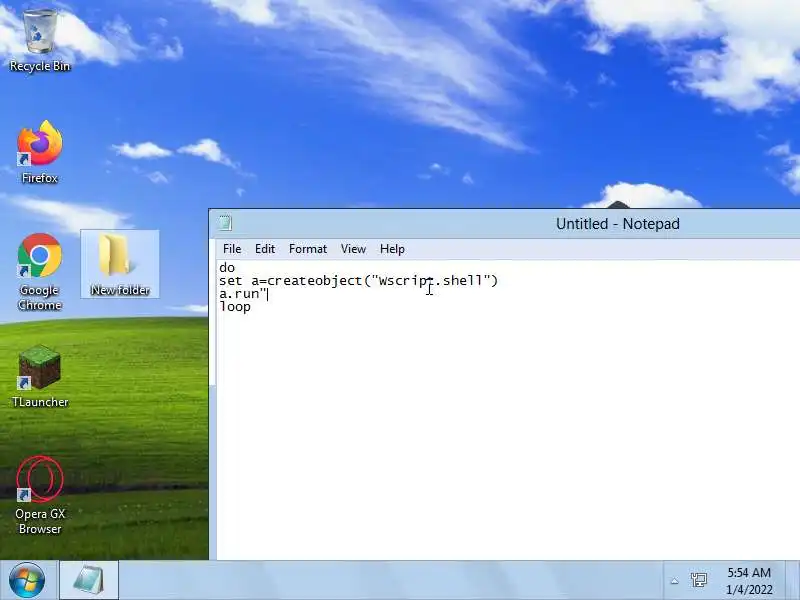Click the 'do' line in Notepad
Viewport: 800px width, 600px height.
click(x=227, y=268)
